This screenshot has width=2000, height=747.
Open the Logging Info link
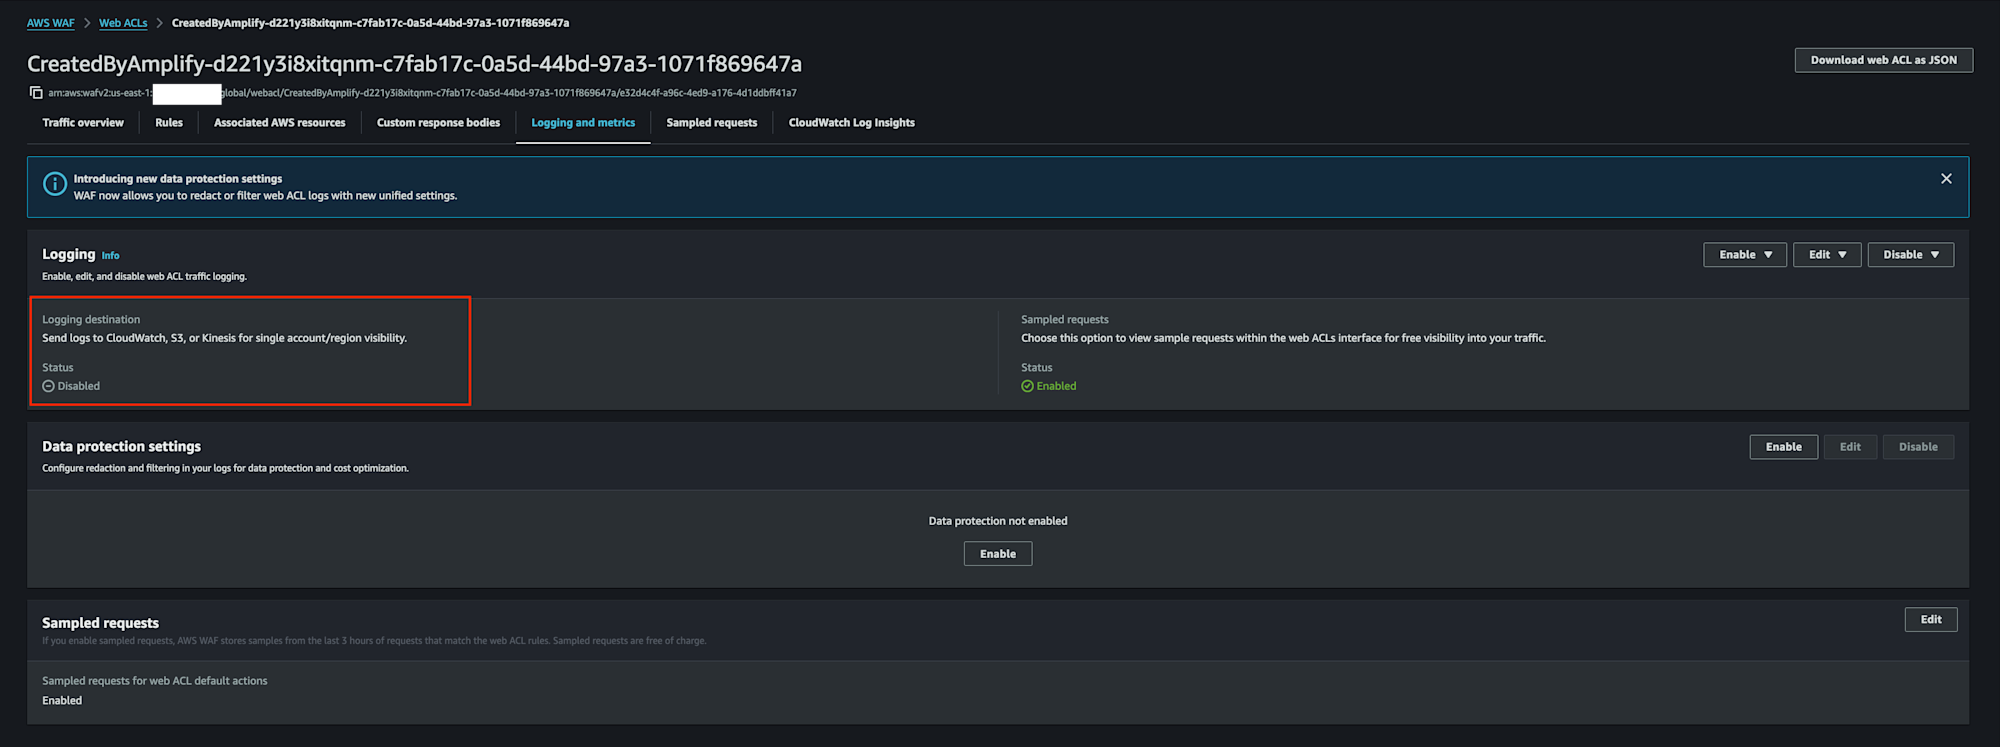point(110,256)
